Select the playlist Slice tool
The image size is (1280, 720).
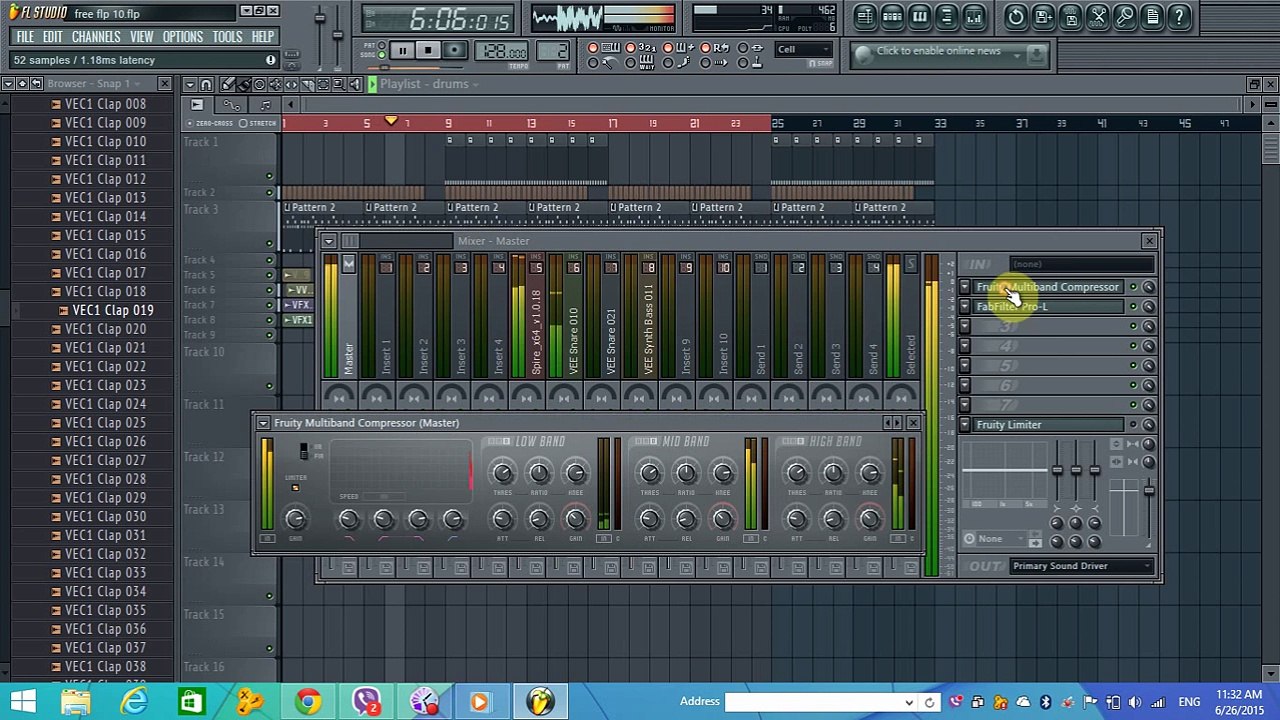coord(307,84)
